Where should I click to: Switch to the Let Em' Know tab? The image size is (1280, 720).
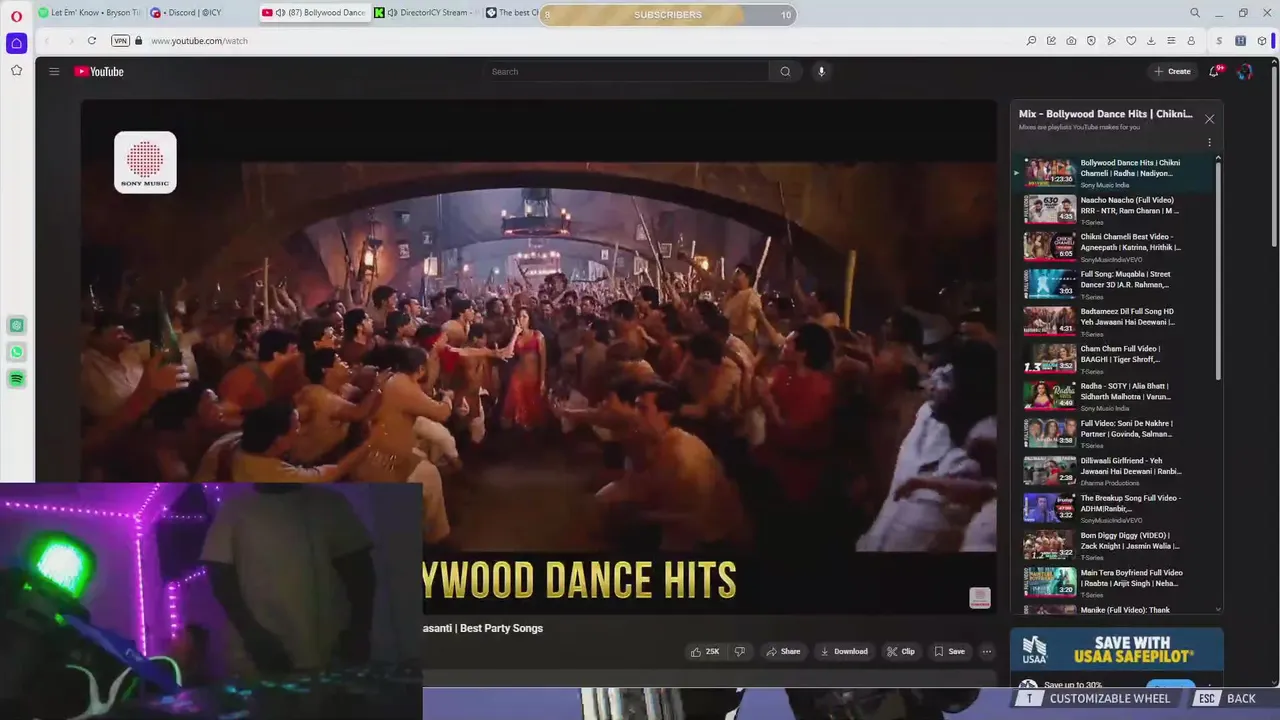[x=88, y=13]
